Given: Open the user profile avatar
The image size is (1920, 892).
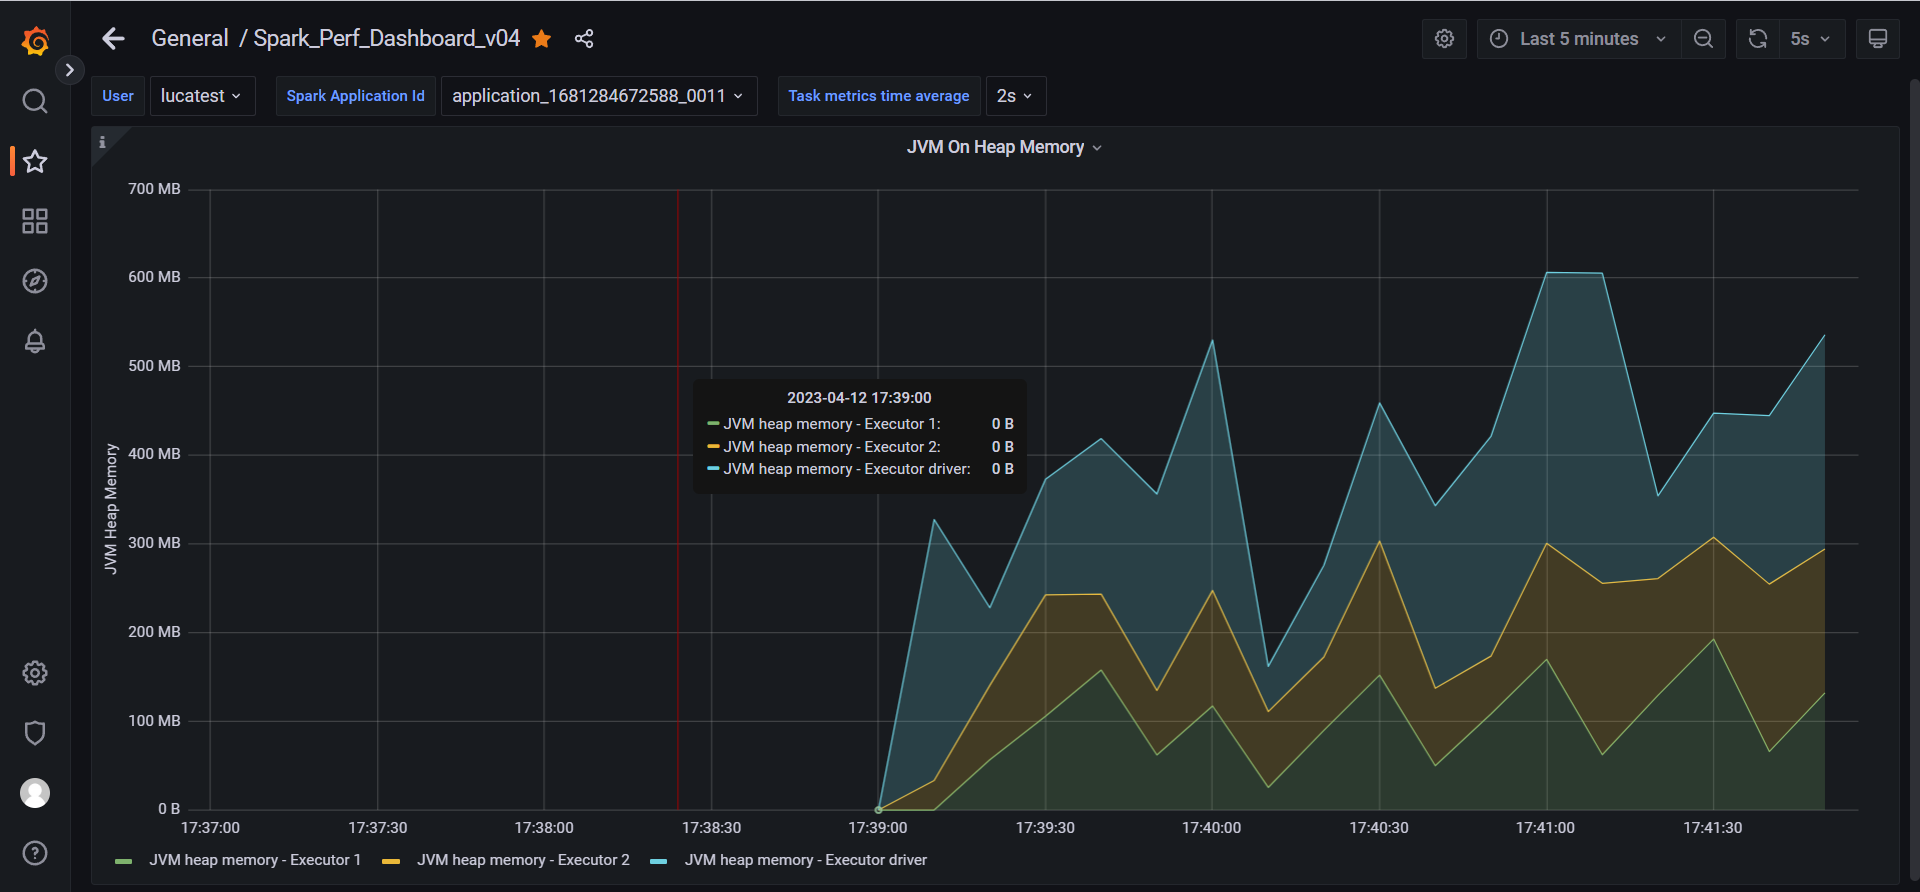Looking at the screenshot, I should click(x=35, y=793).
